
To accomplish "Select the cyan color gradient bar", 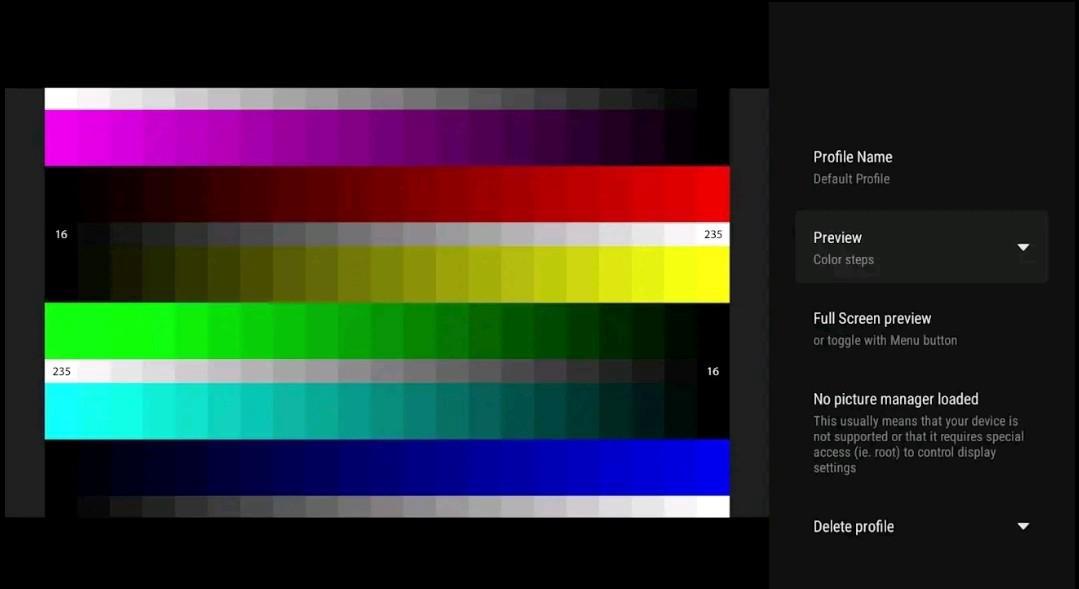I will (387, 410).
